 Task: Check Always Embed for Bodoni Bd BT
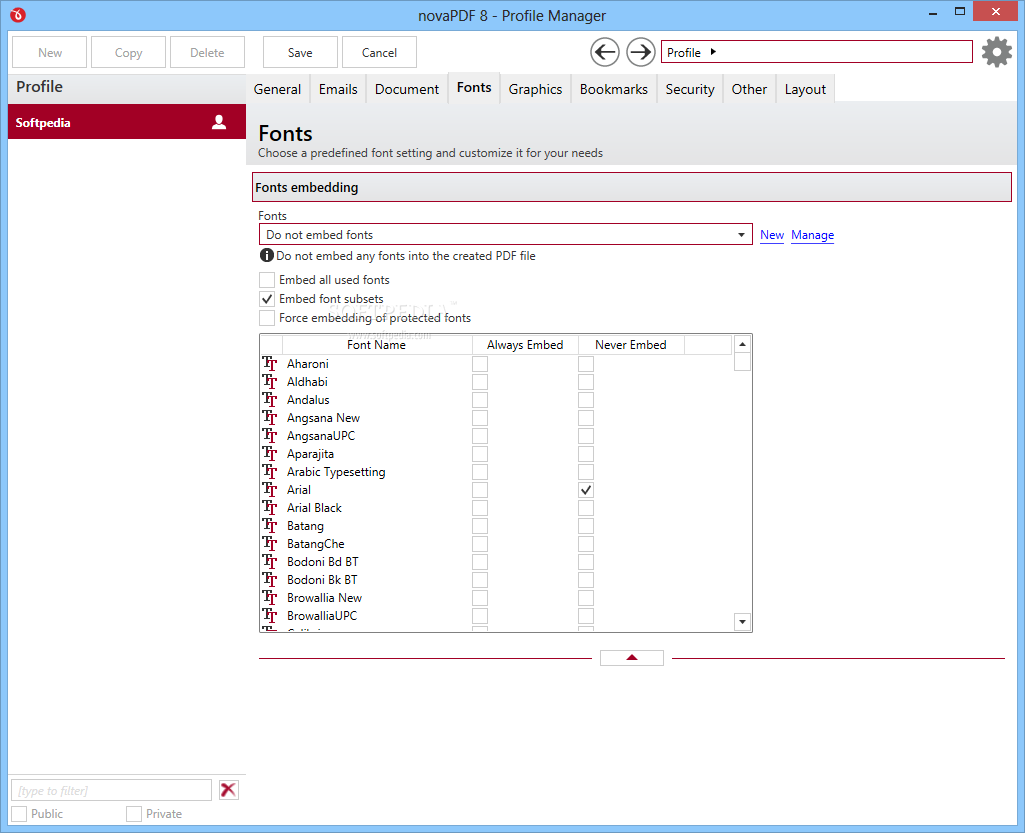480,562
